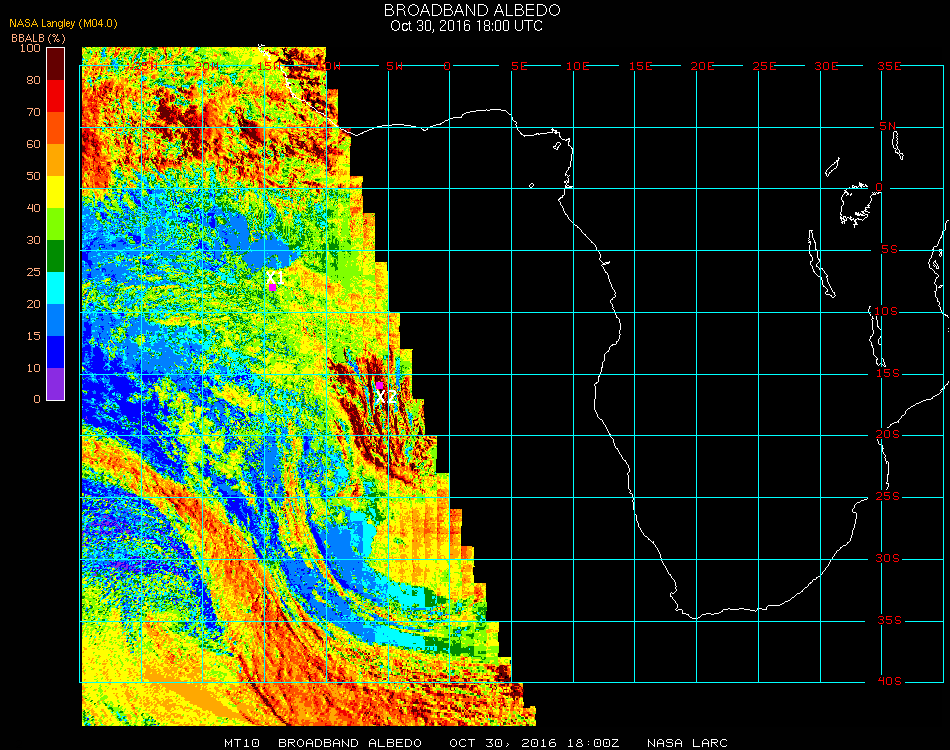
Task: Click the '70' legend value
Action: coord(33,112)
